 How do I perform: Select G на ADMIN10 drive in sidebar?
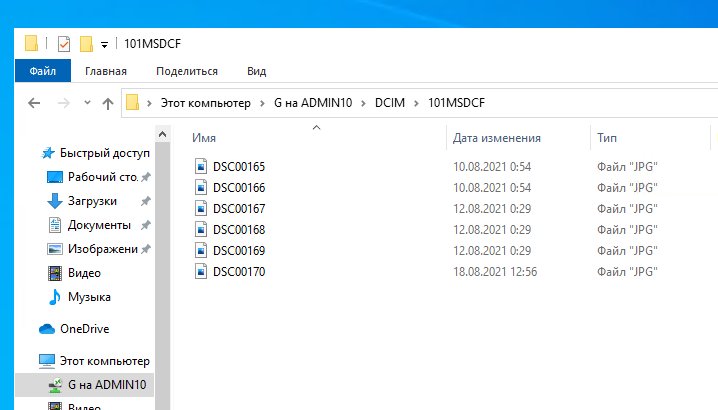(106, 384)
